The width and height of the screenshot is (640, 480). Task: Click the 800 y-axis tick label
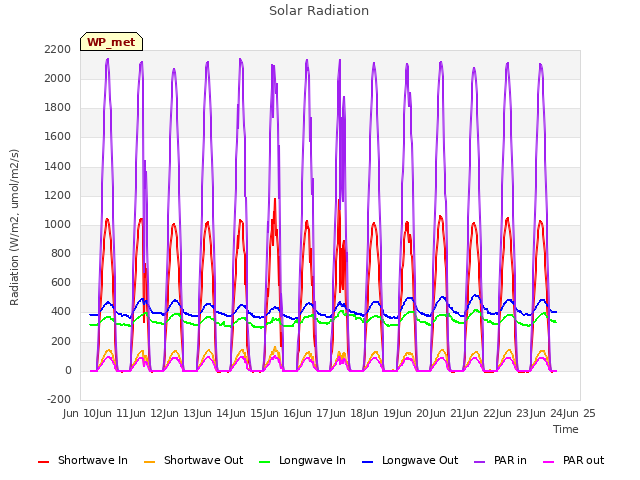[x=61, y=253]
